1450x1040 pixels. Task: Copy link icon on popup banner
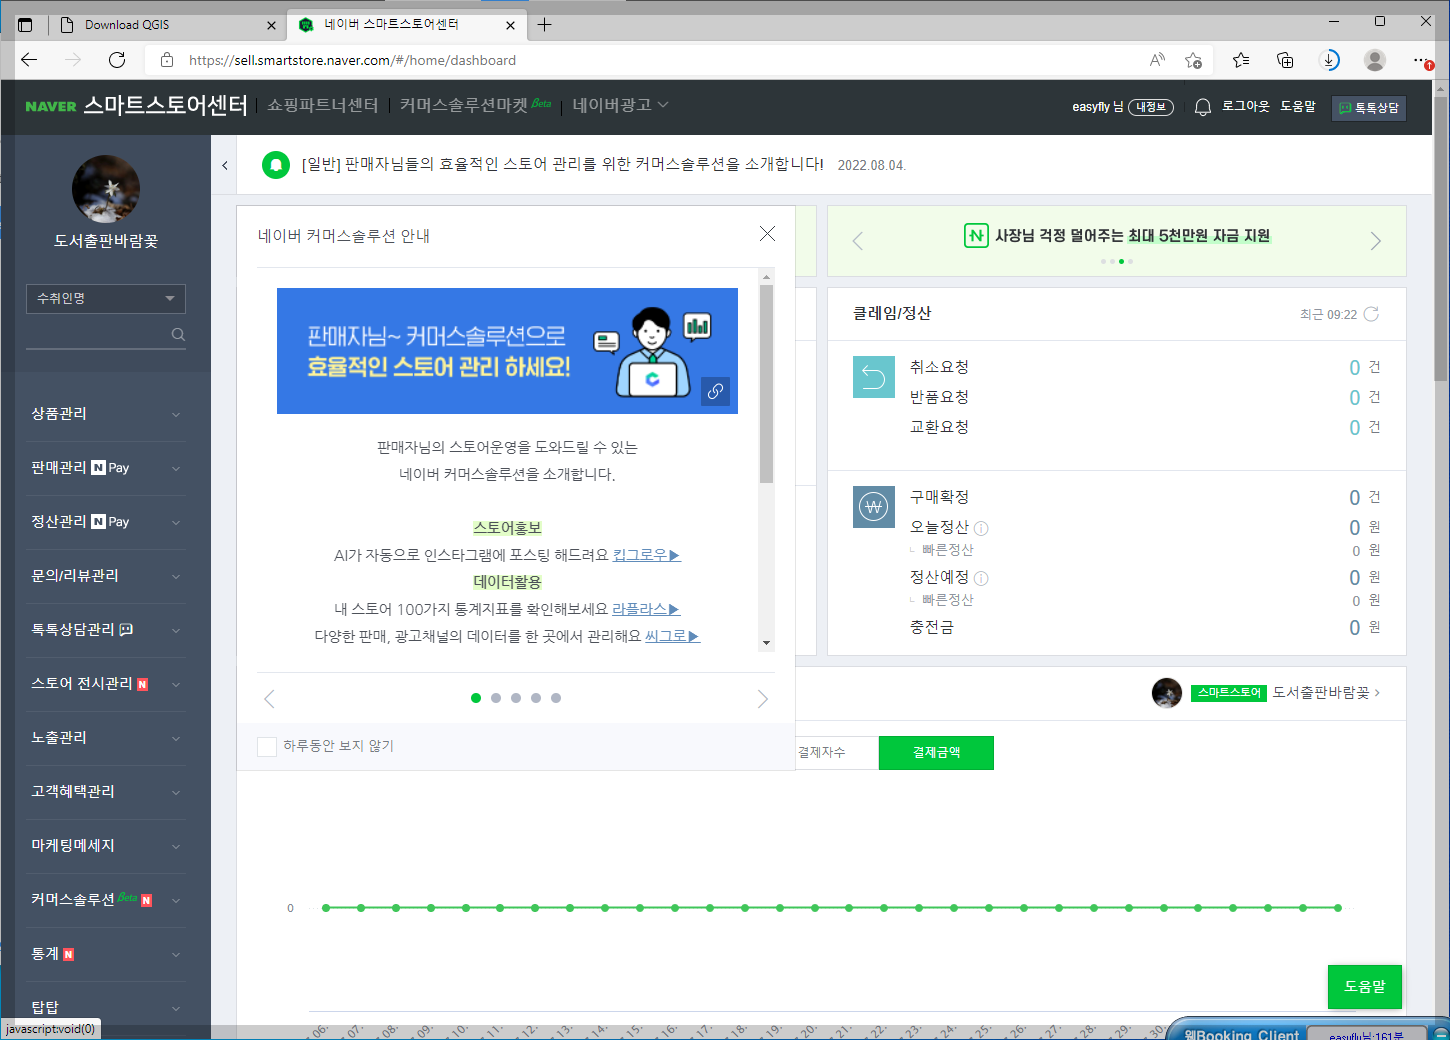[715, 391]
